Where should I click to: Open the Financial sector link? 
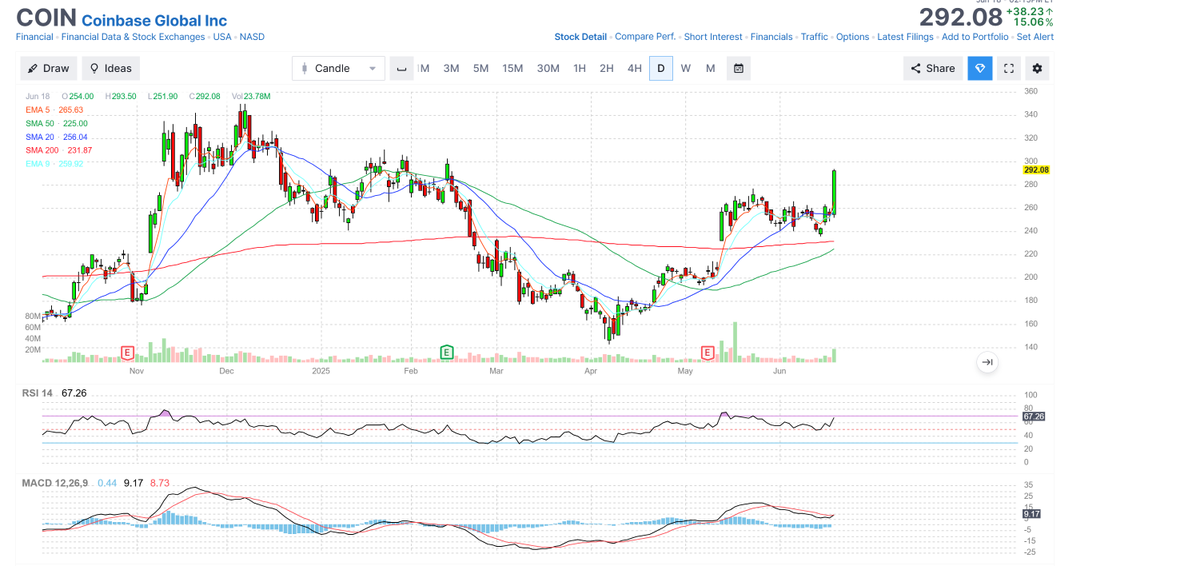(x=35, y=37)
